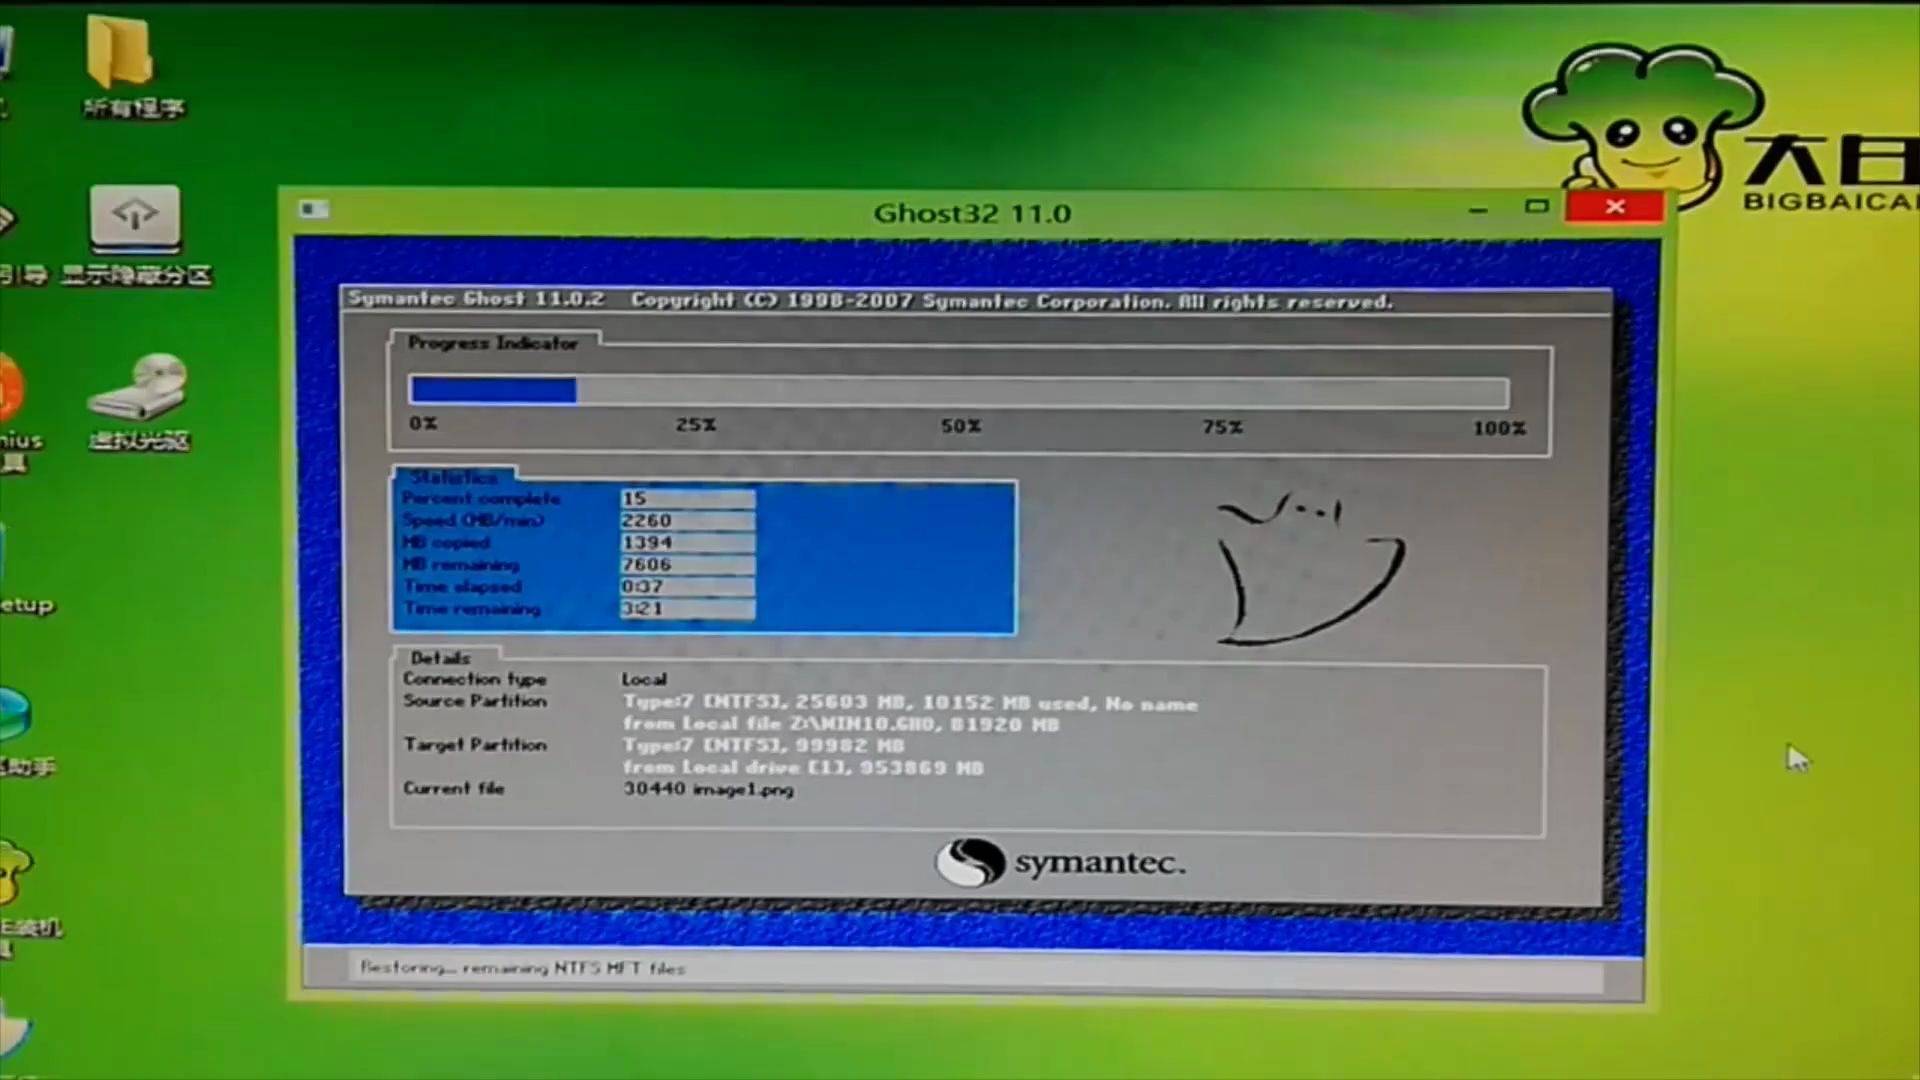
Task: Click the Ghost32 11.0 title bar text
Action: (x=972, y=213)
